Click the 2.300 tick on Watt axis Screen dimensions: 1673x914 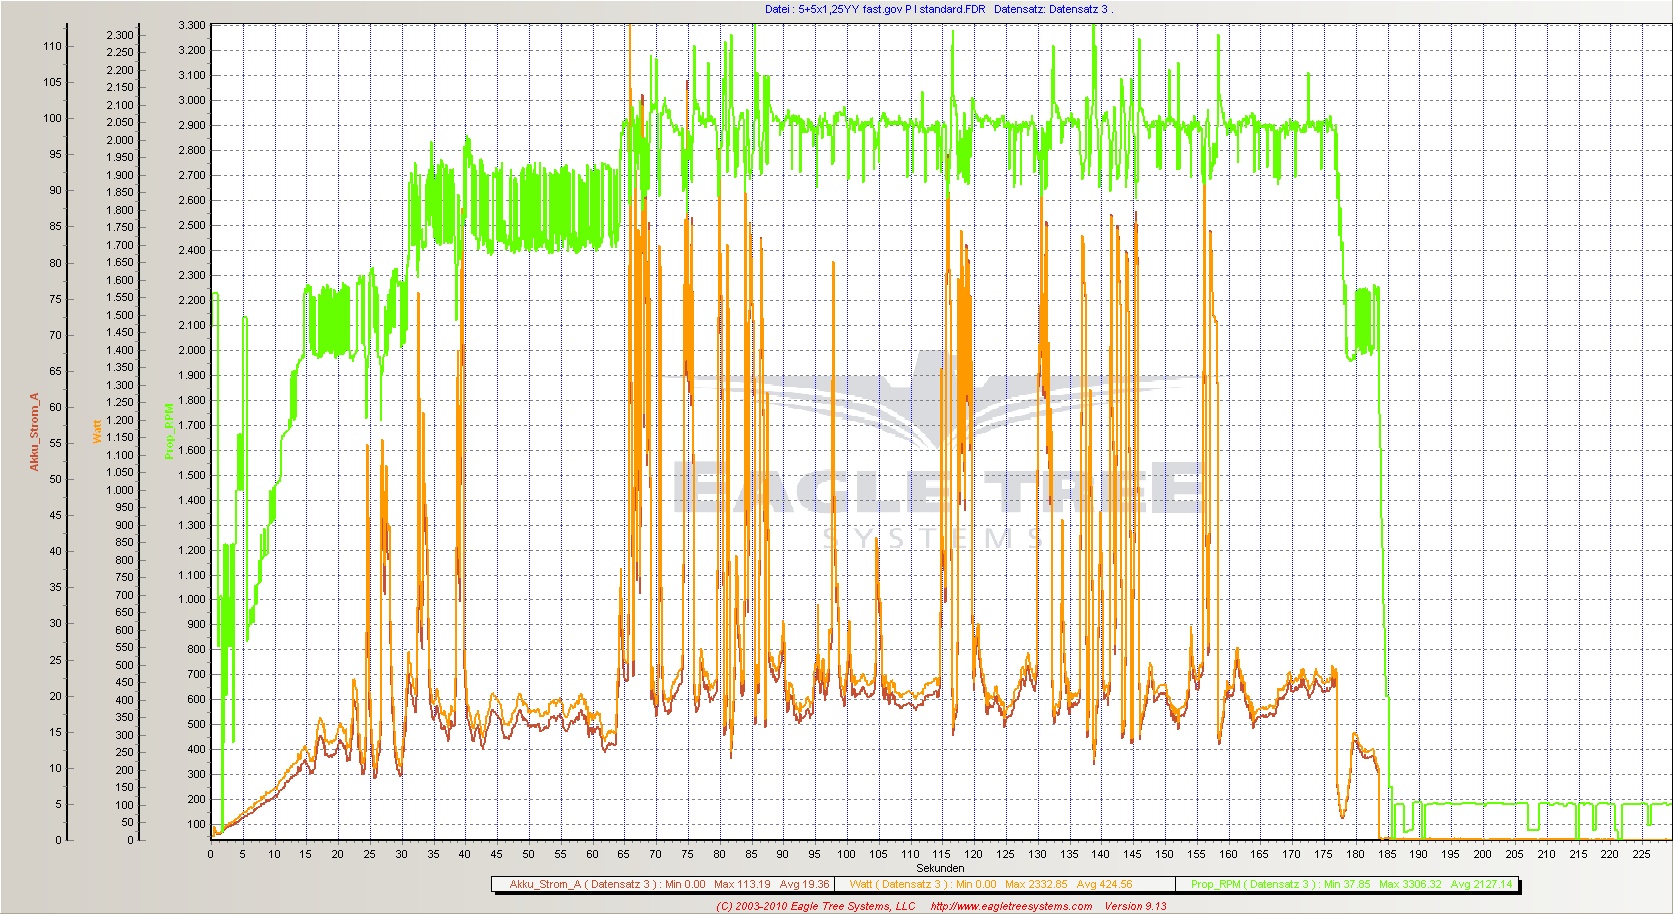(x=119, y=35)
